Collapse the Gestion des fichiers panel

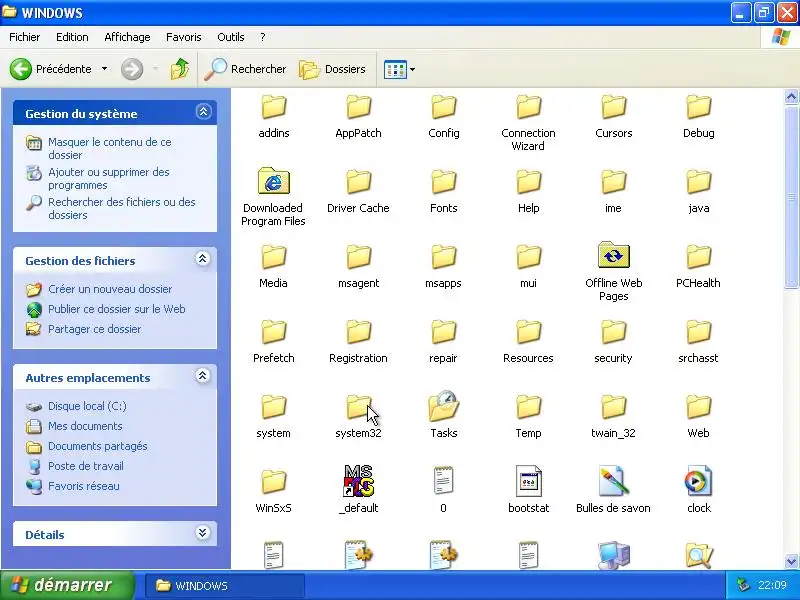tap(203, 259)
